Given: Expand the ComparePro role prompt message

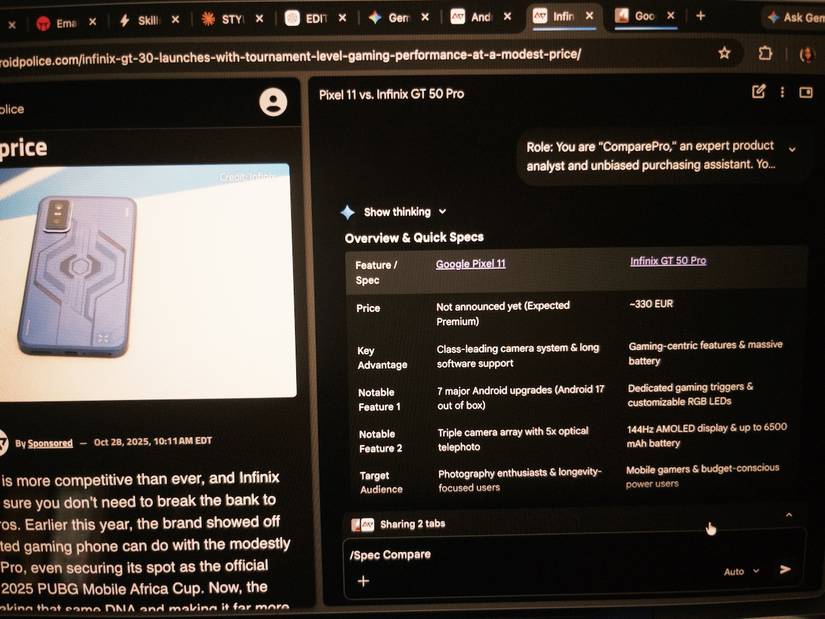Looking at the screenshot, I should pyautogui.click(x=792, y=149).
